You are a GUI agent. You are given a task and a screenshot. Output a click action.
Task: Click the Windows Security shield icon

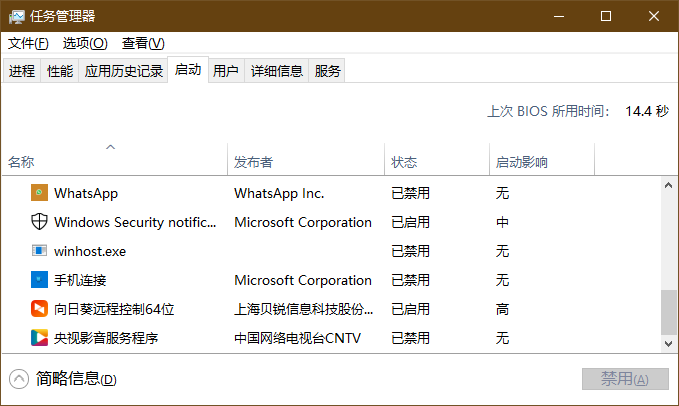39,222
